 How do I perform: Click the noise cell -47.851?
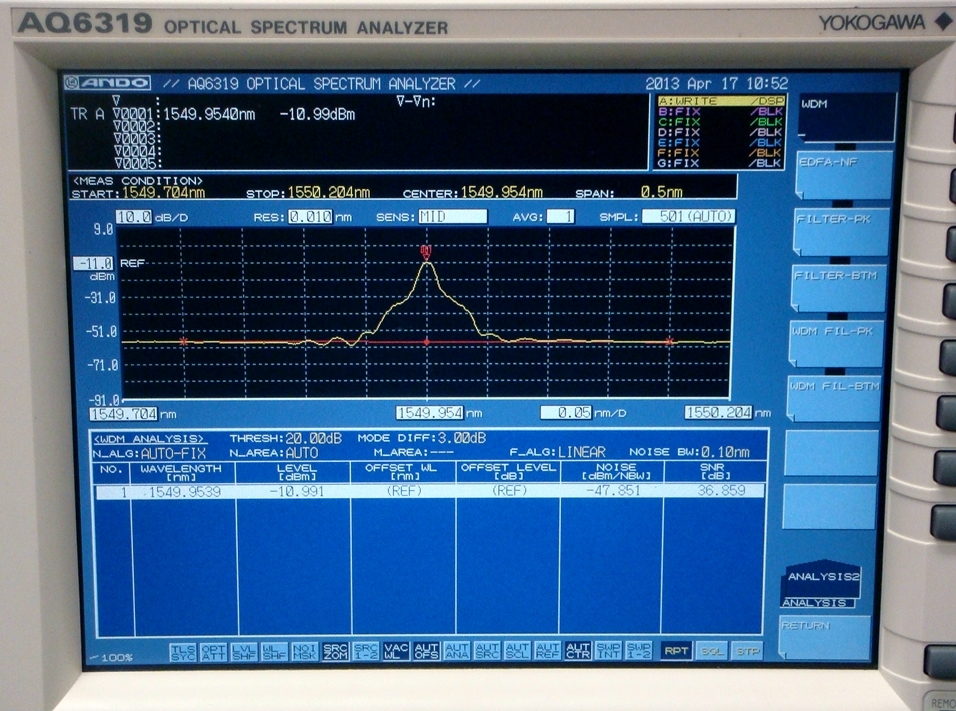(x=613, y=491)
